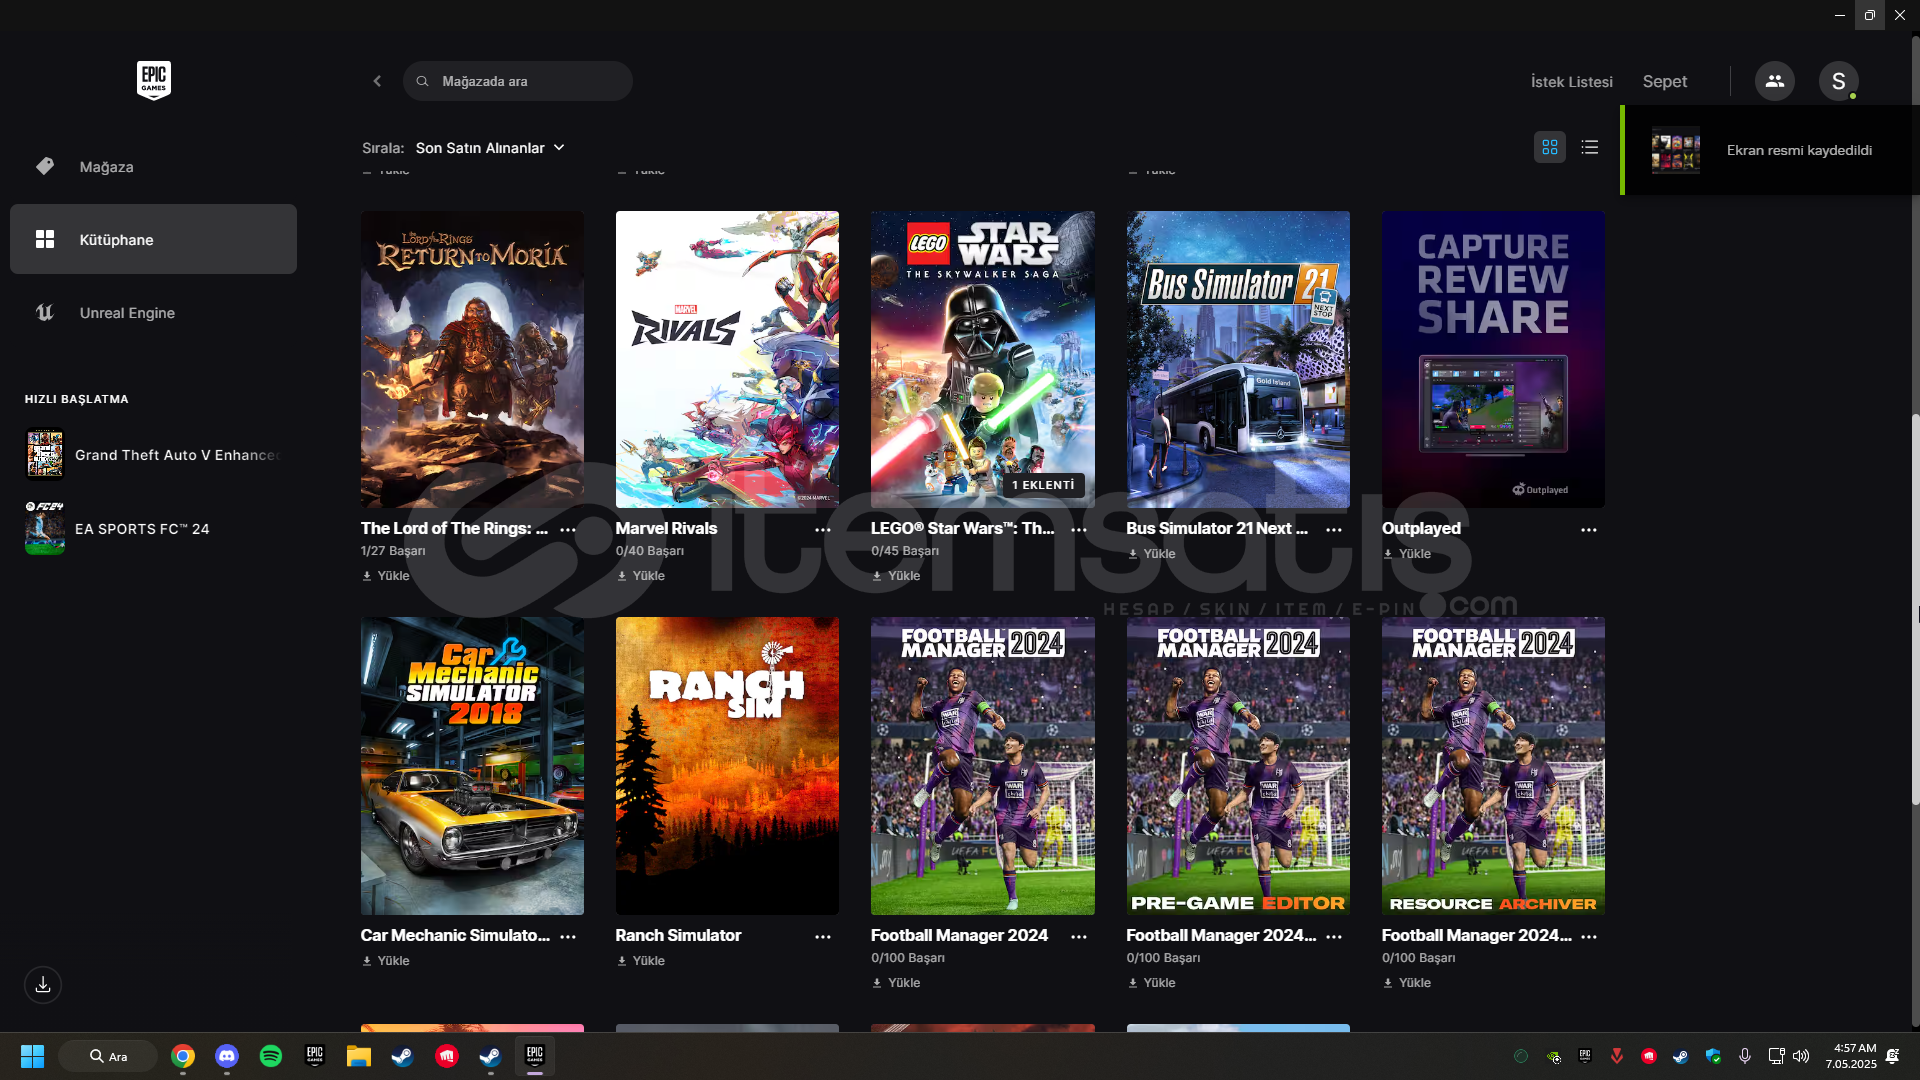Open the S profile avatar
Viewport: 1920px width, 1080px height.
[x=1838, y=81]
